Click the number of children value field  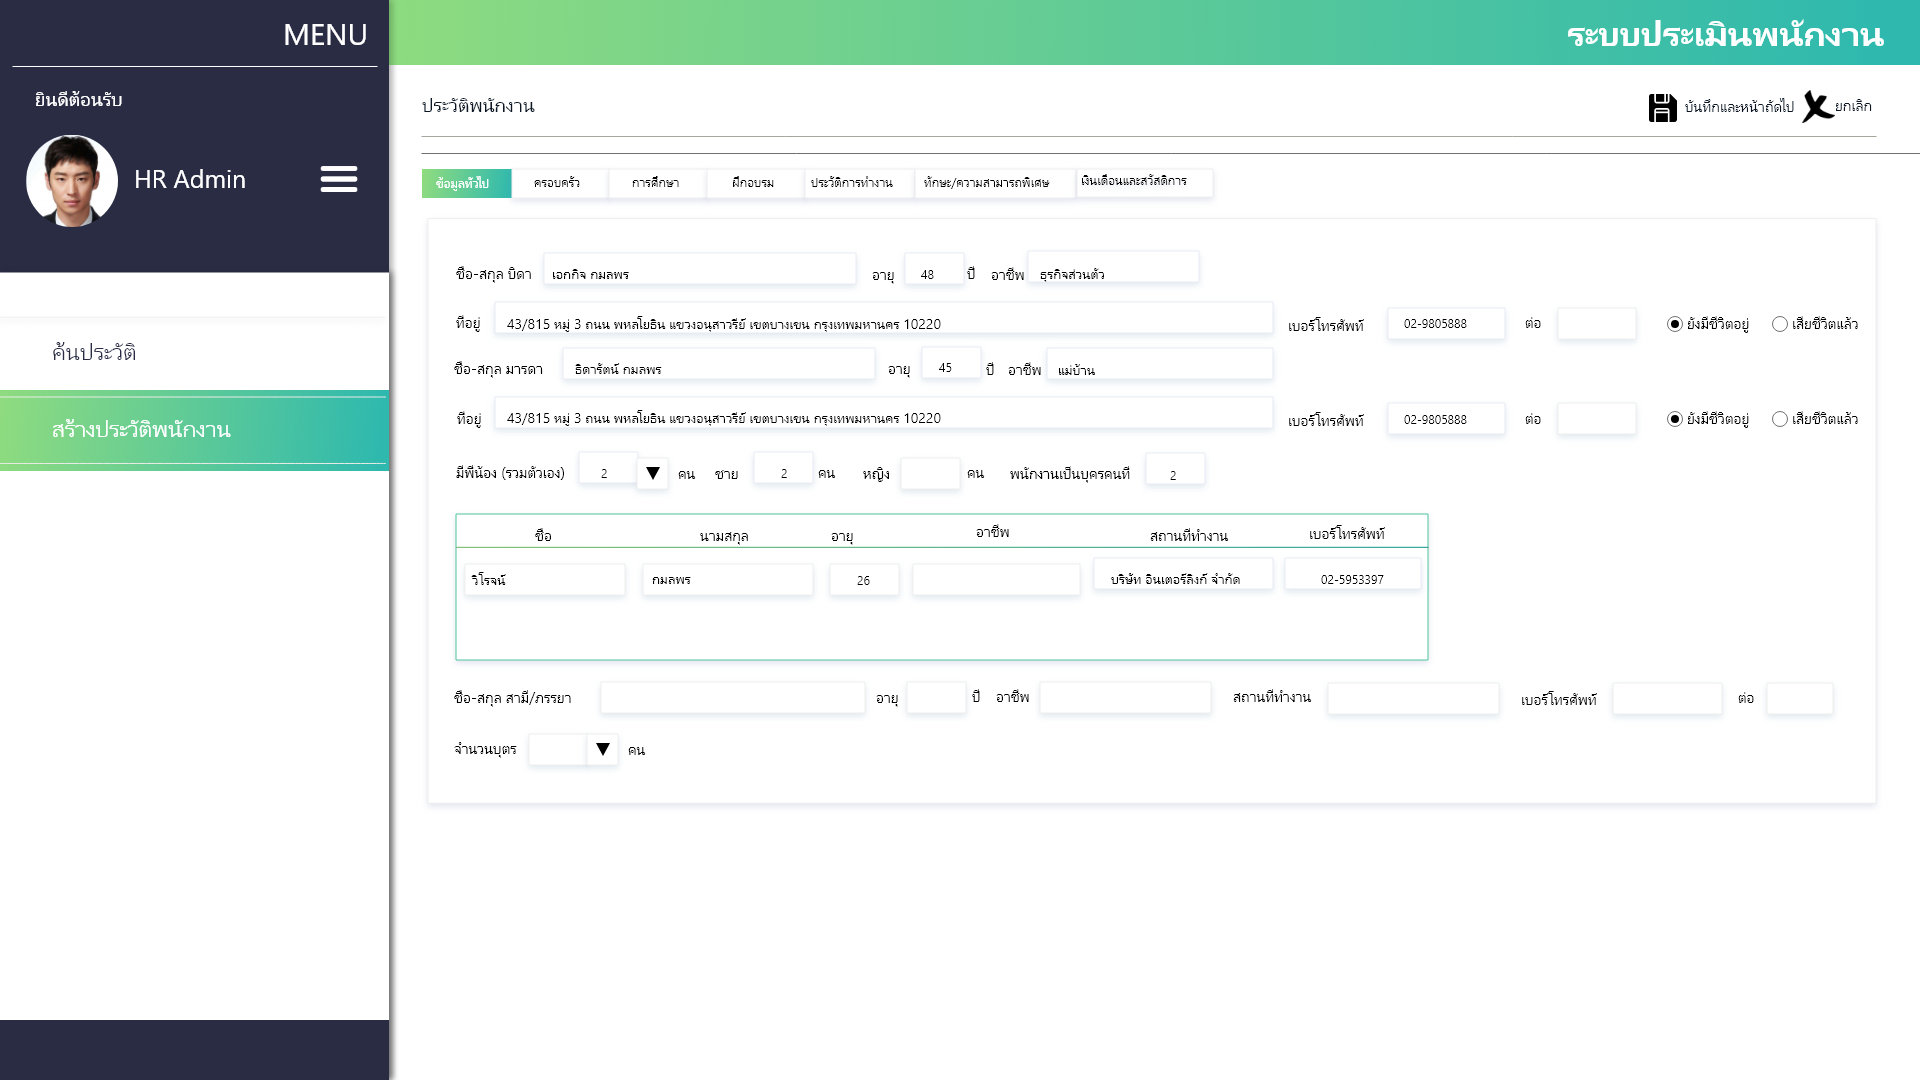click(x=558, y=749)
